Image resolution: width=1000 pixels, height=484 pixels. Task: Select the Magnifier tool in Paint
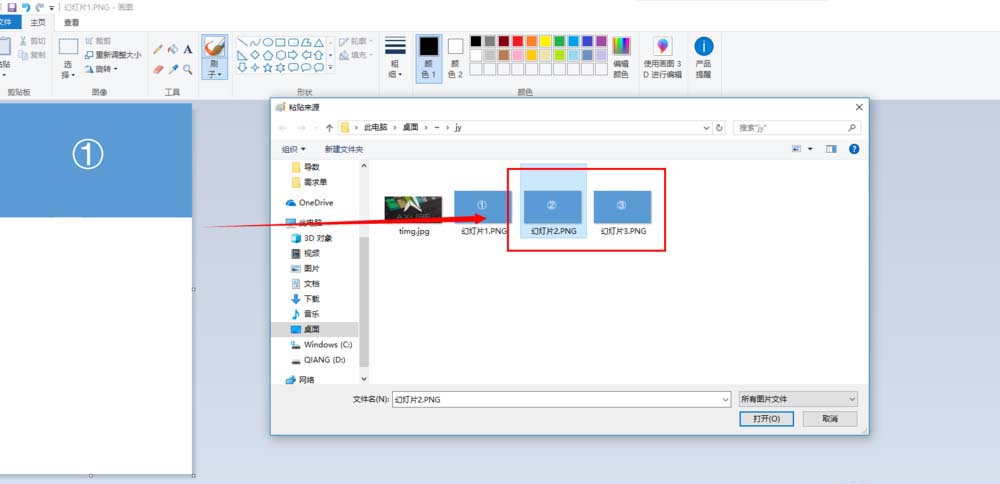click(x=188, y=69)
